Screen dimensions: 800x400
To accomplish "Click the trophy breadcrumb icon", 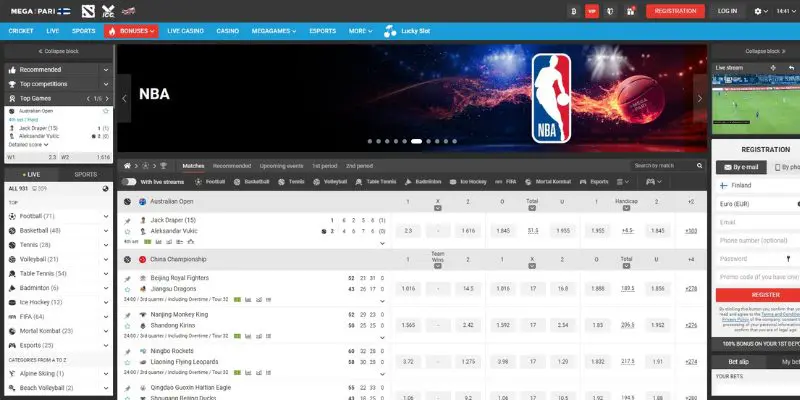I will tap(163, 166).
